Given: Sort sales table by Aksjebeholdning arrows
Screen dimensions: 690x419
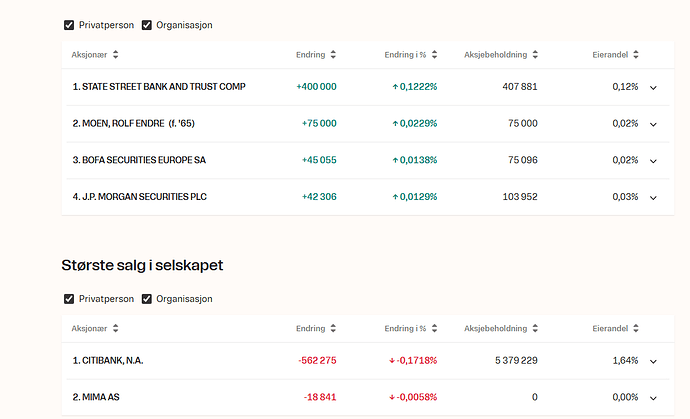Looking at the screenshot, I should (x=535, y=328).
